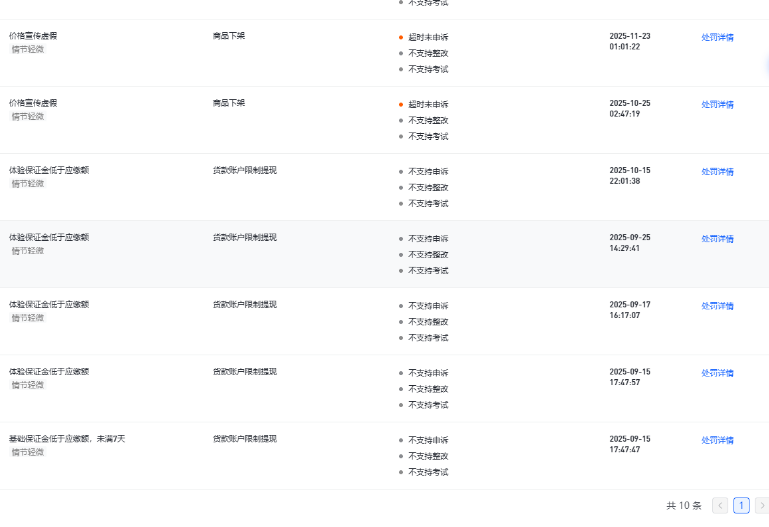Click 不支持申诉 status in the 2025-09-25 row
This screenshot has width=769, height=527.
pos(428,238)
